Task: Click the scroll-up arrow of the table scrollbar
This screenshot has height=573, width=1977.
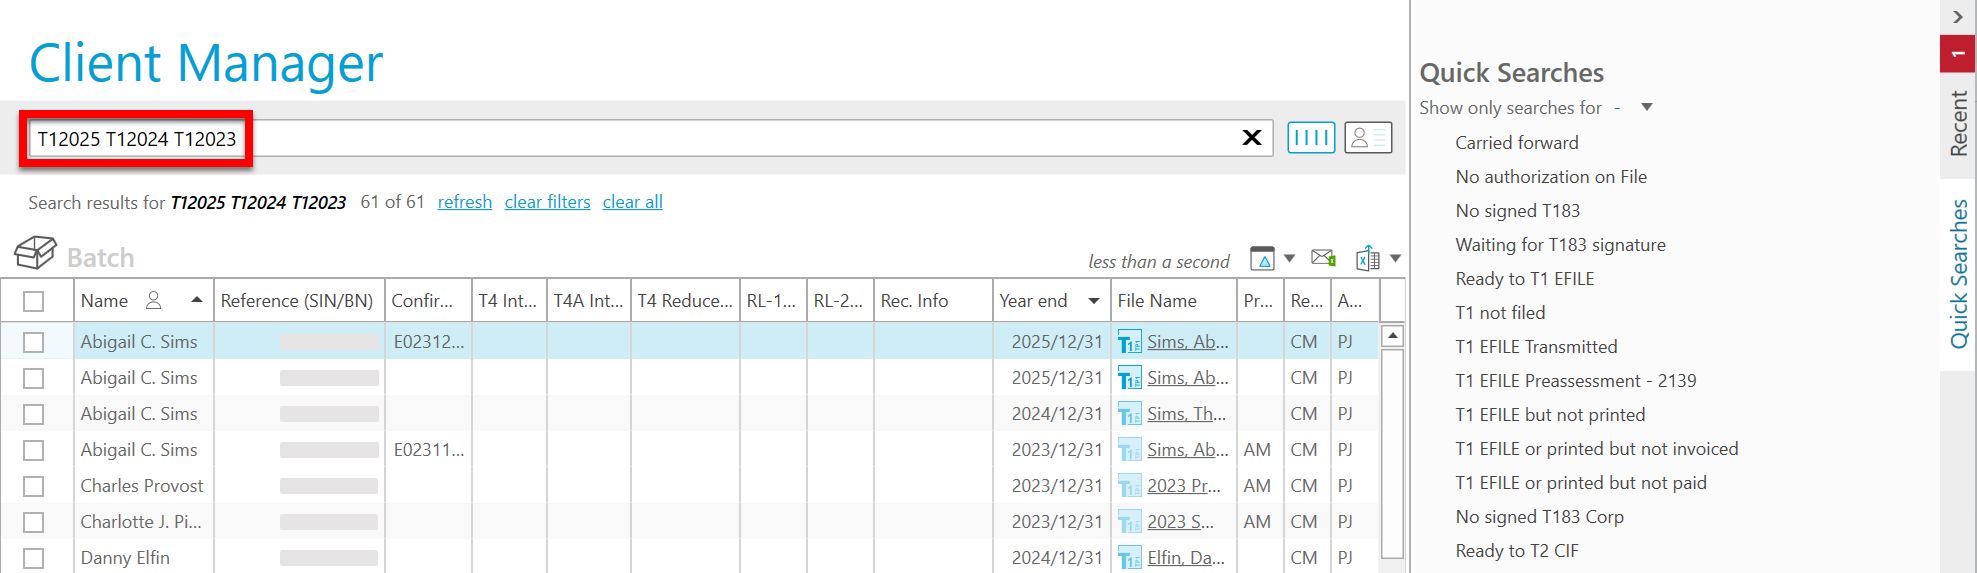Action: [1392, 336]
